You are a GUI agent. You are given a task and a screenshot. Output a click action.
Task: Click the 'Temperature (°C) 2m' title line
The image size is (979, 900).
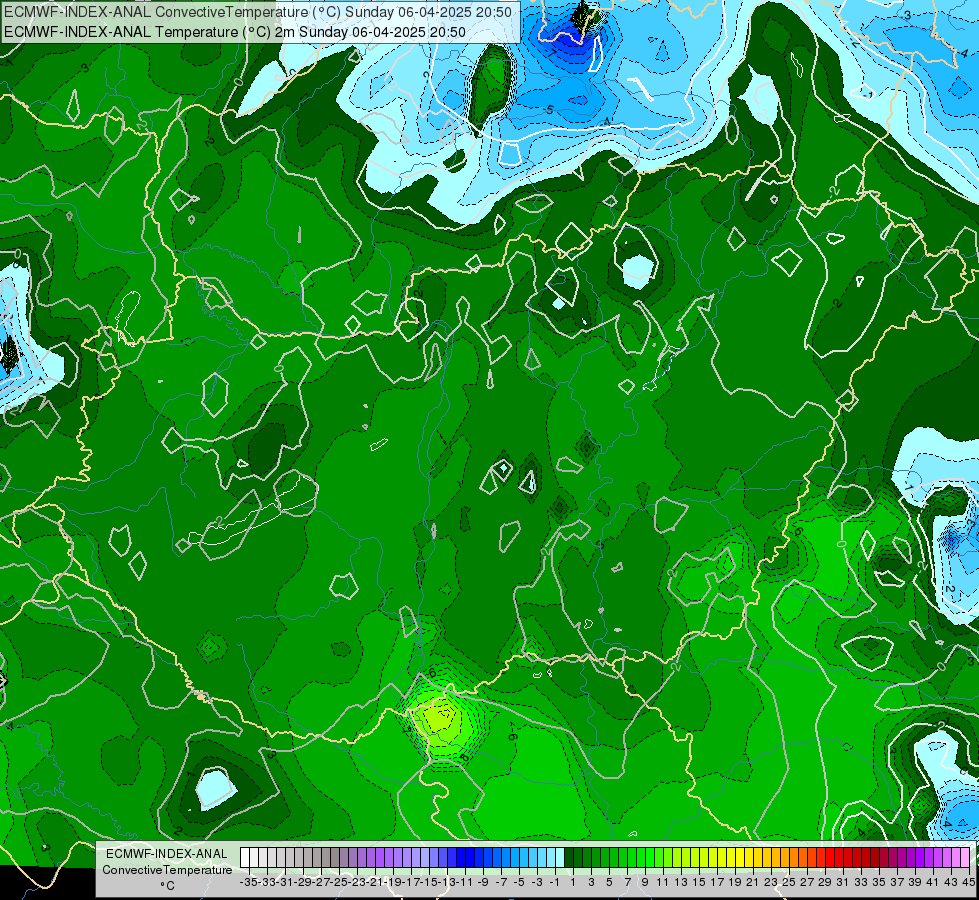pyautogui.click(x=235, y=32)
